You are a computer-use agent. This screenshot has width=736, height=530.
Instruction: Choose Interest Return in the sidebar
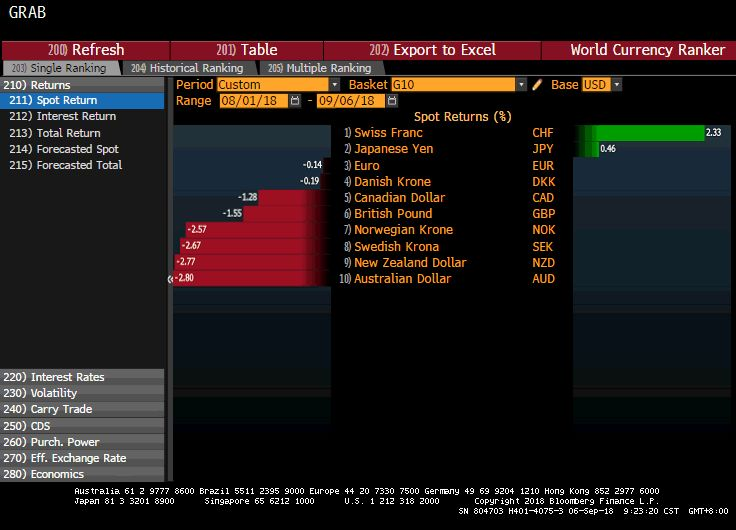coord(82,116)
